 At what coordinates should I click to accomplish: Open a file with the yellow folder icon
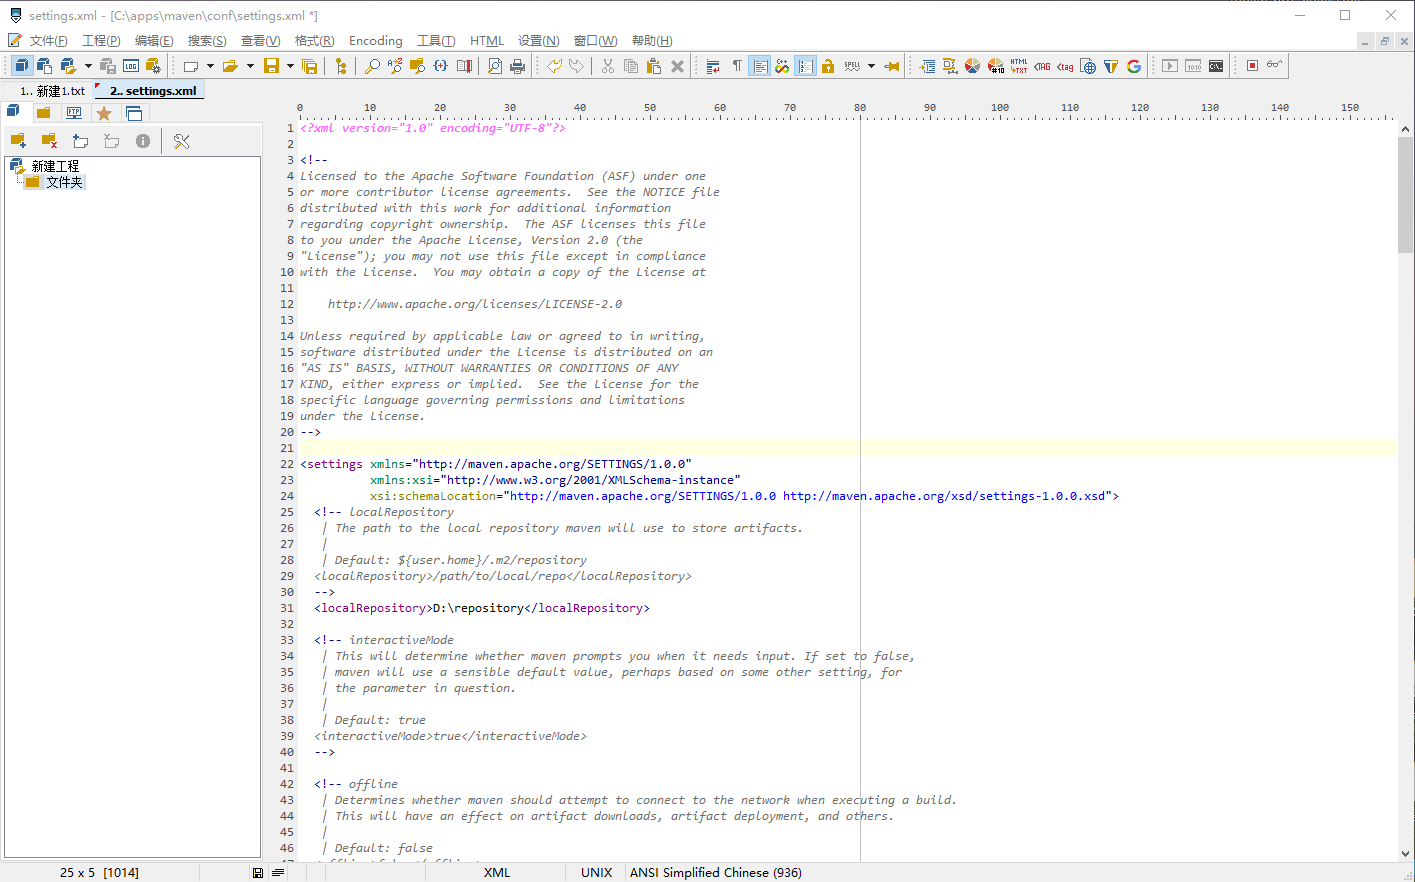230,66
